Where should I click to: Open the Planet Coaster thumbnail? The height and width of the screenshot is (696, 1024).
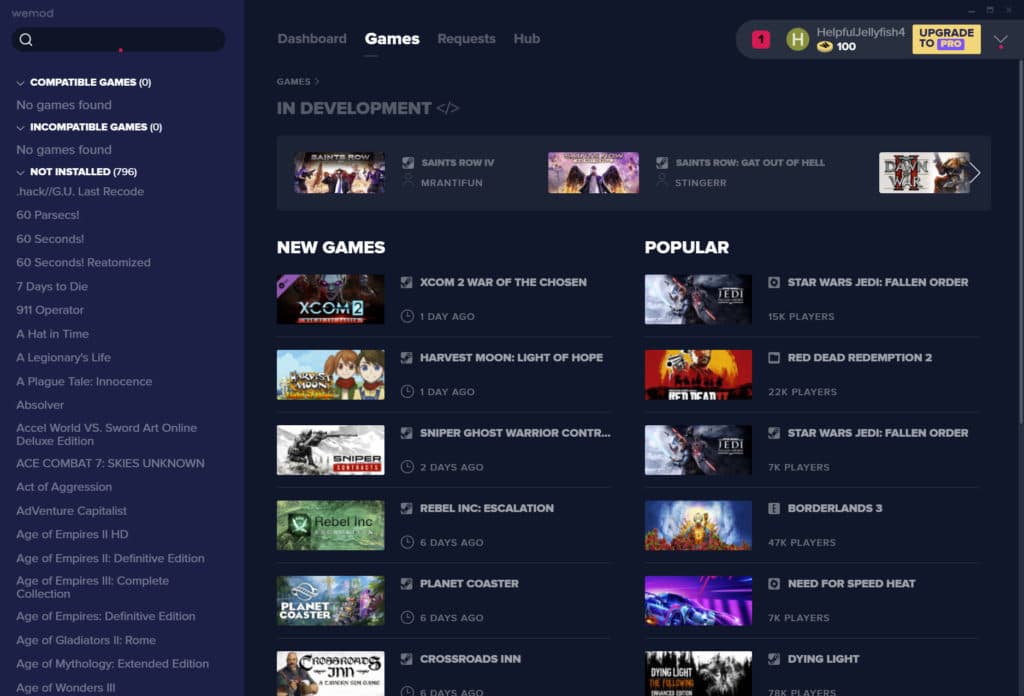[x=330, y=601]
